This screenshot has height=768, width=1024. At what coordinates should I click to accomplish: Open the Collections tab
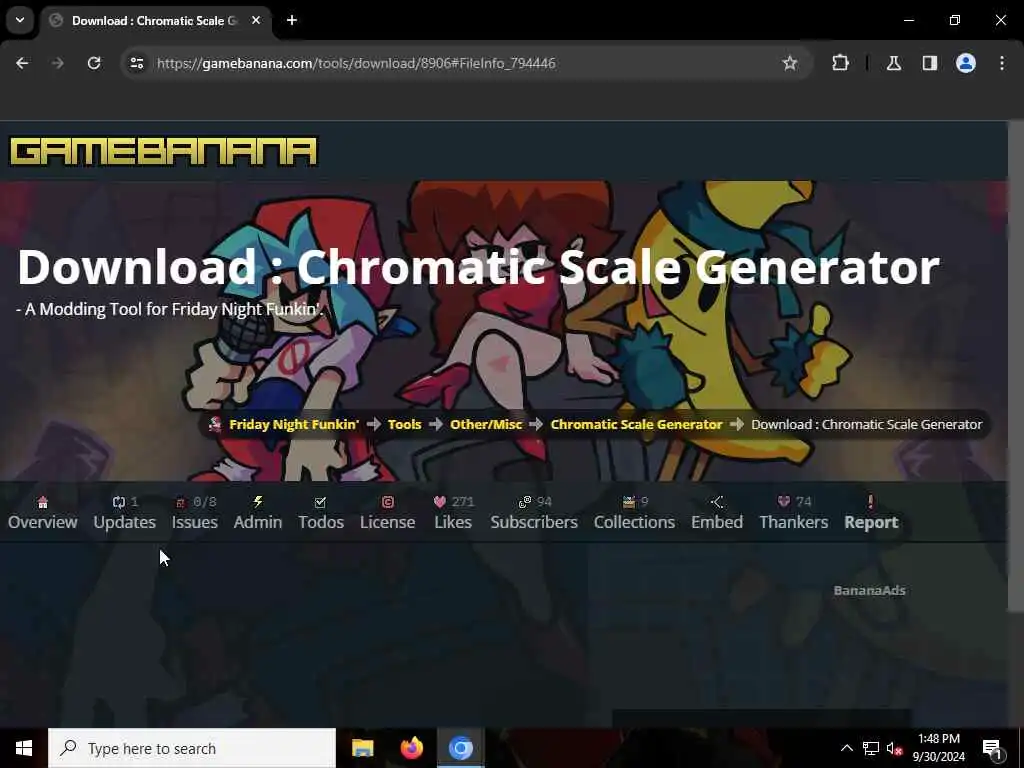pos(634,513)
